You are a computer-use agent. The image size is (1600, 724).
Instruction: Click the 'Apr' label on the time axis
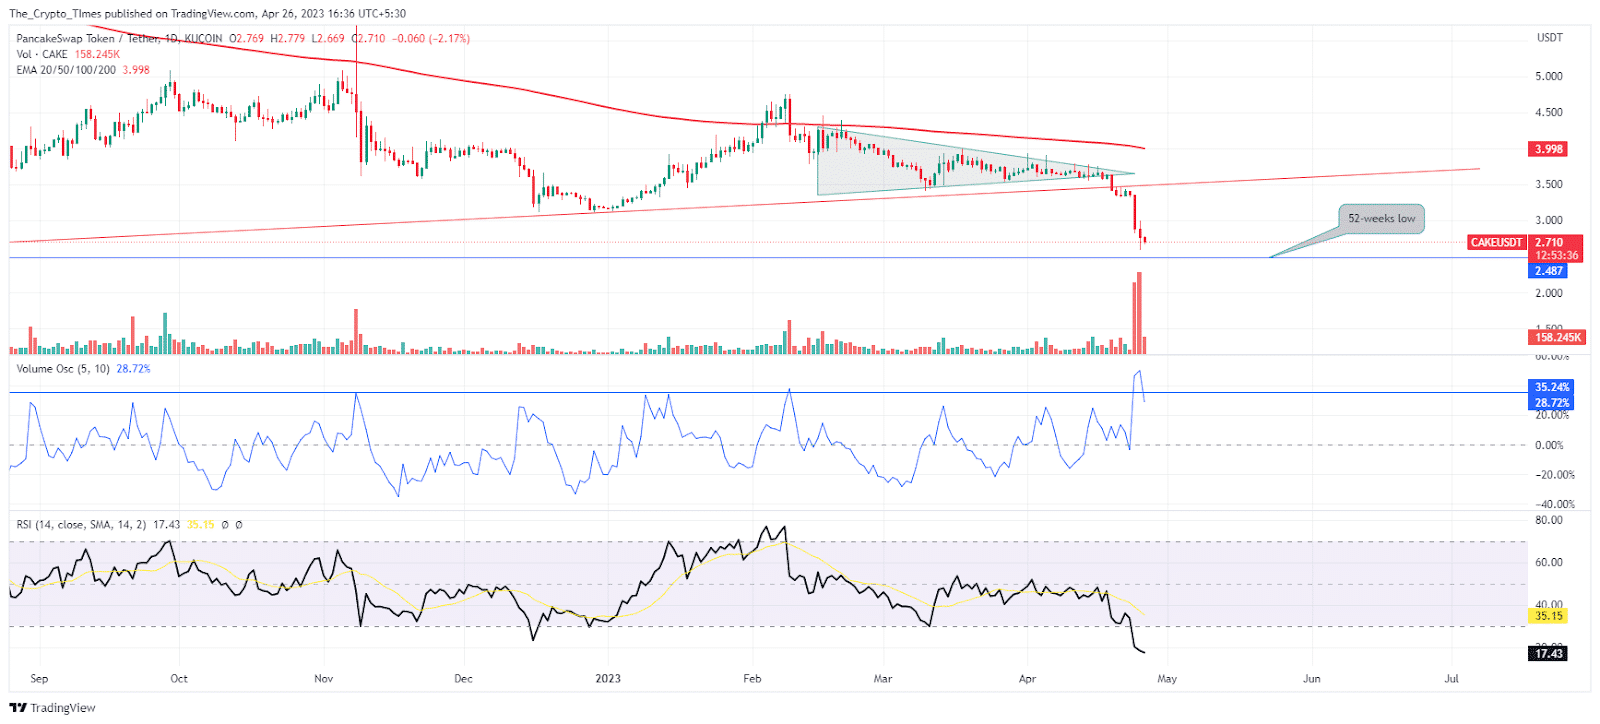pos(1027,678)
